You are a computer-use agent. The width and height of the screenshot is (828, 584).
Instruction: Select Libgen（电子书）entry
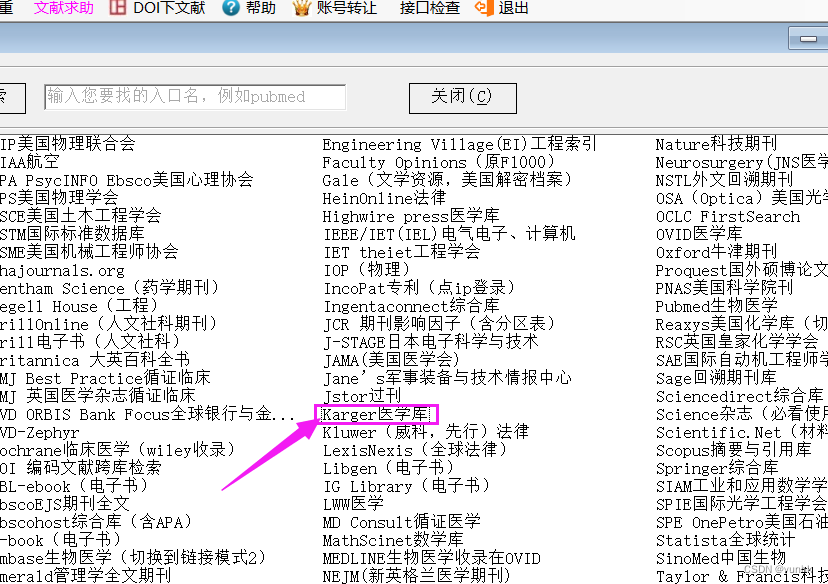click(388, 468)
